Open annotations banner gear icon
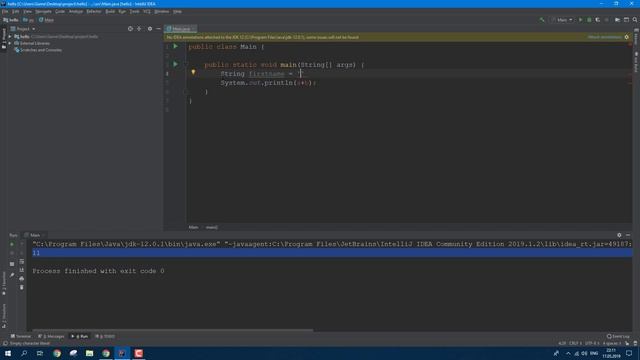 point(627,37)
